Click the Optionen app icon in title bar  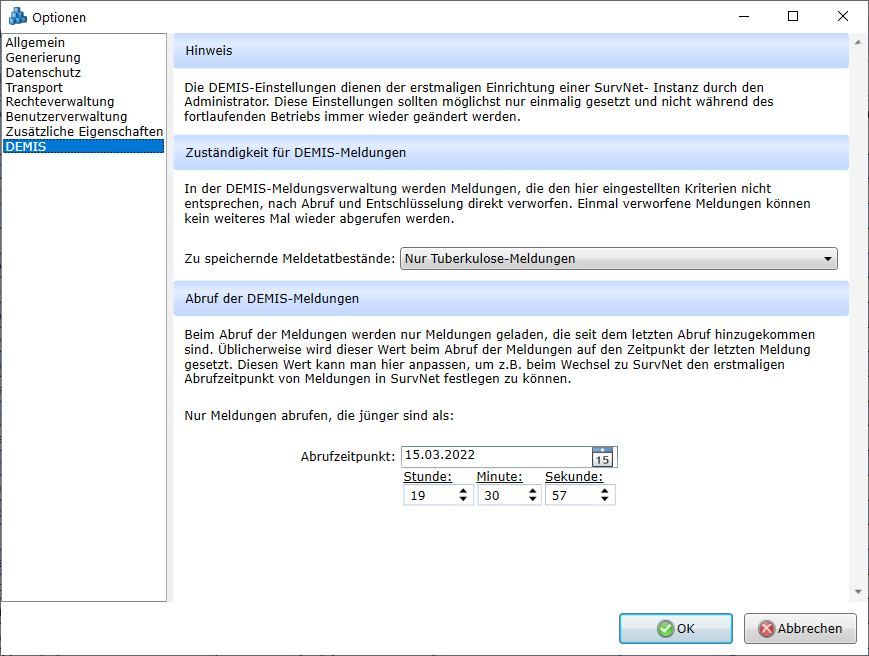click(17, 17)
